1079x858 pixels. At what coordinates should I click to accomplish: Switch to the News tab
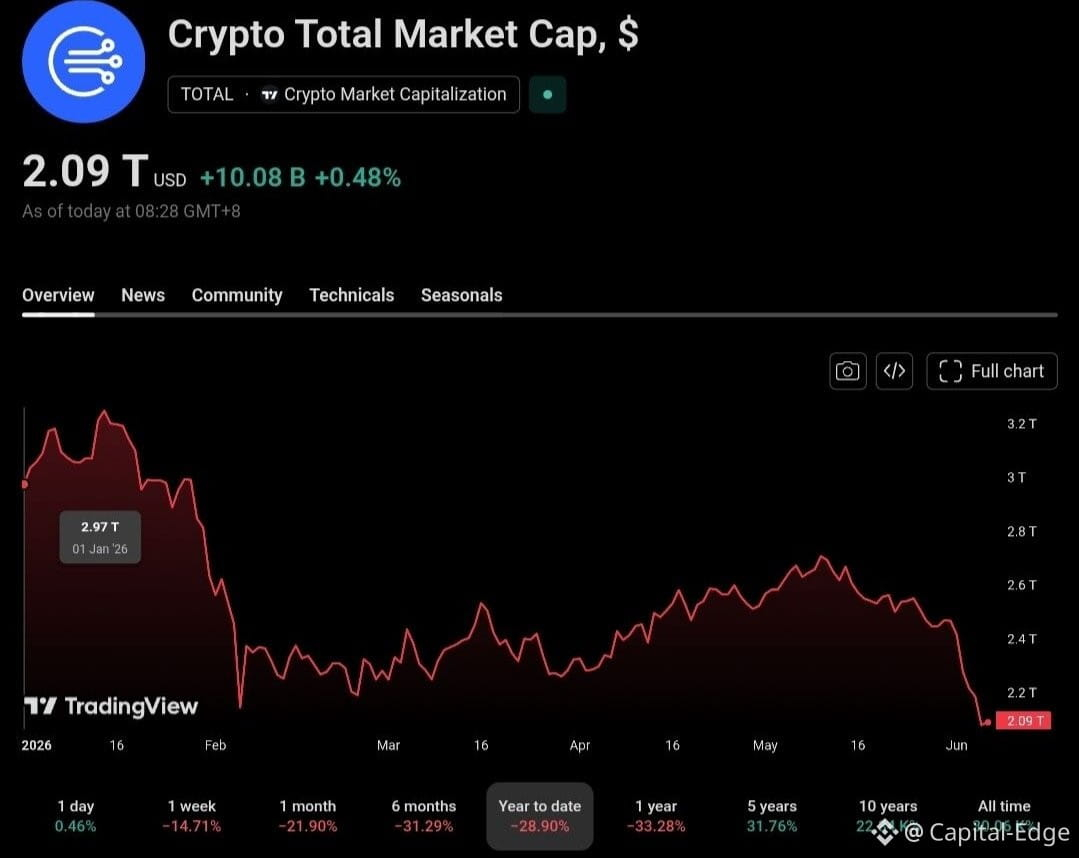pyautogui.click(x=143, y=295)
